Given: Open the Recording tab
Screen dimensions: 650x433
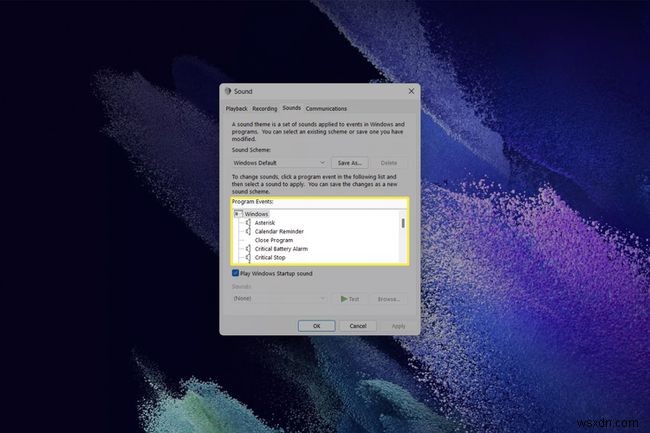Looking at the screenshot, I should click(x=264, y=109).
